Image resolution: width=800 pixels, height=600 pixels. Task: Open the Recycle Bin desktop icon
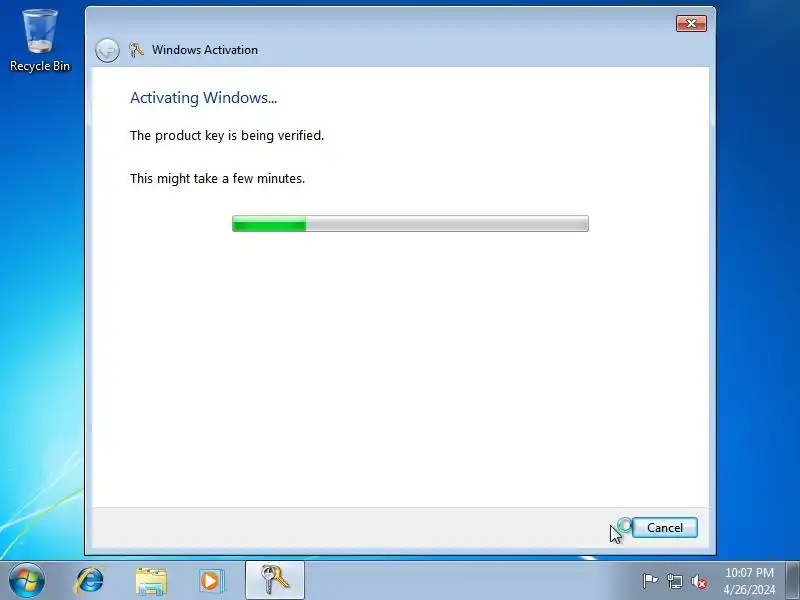click(40, 41)
